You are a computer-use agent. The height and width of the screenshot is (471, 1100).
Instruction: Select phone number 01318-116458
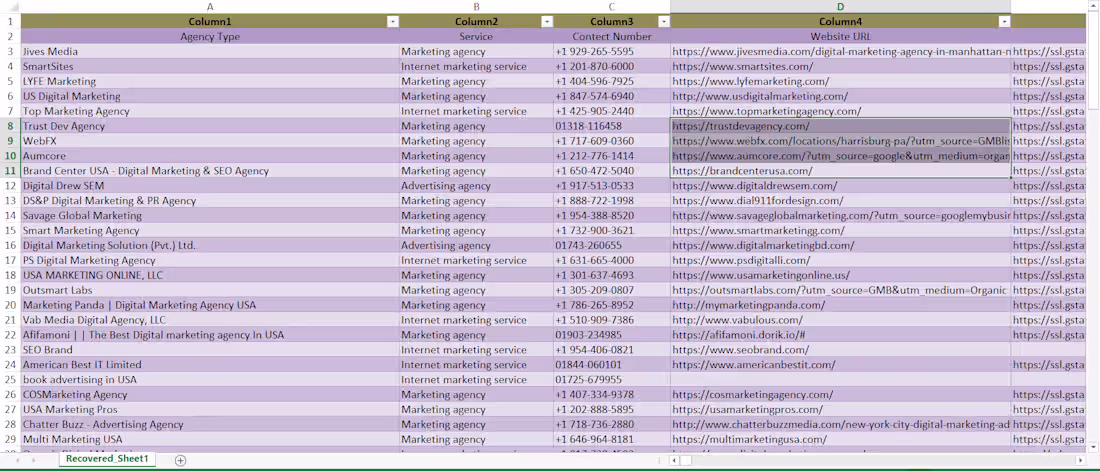[x=612, y=126]
